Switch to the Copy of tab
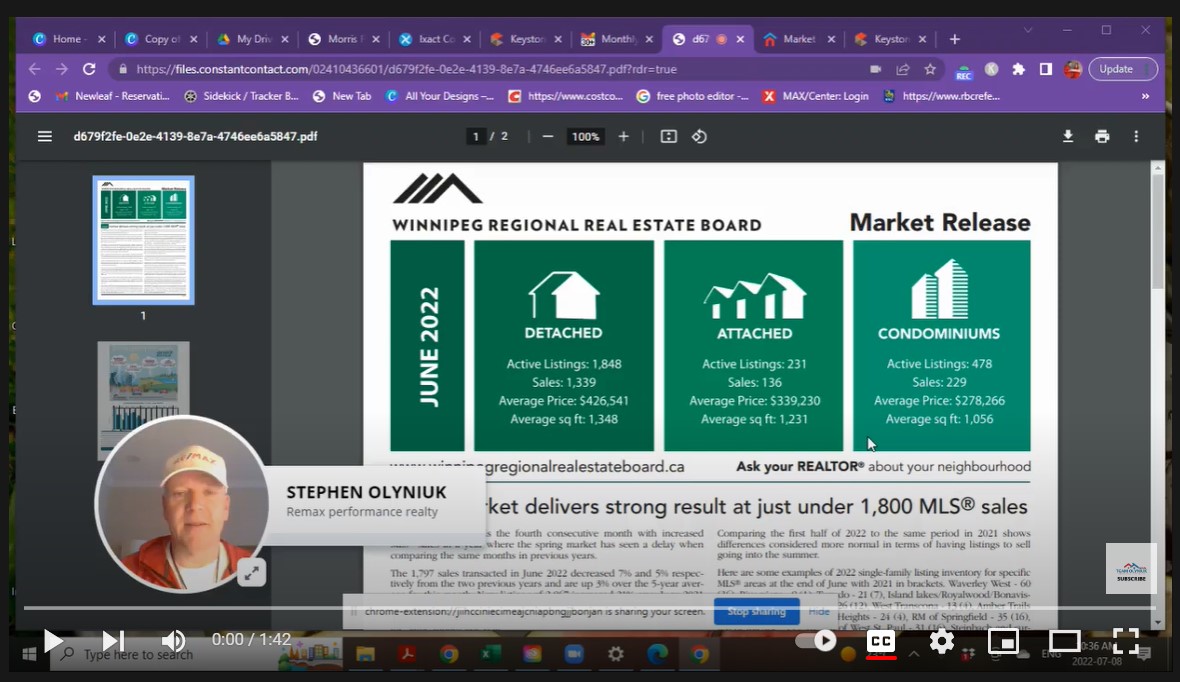The image size is (1180, 682). coord(161,39)
